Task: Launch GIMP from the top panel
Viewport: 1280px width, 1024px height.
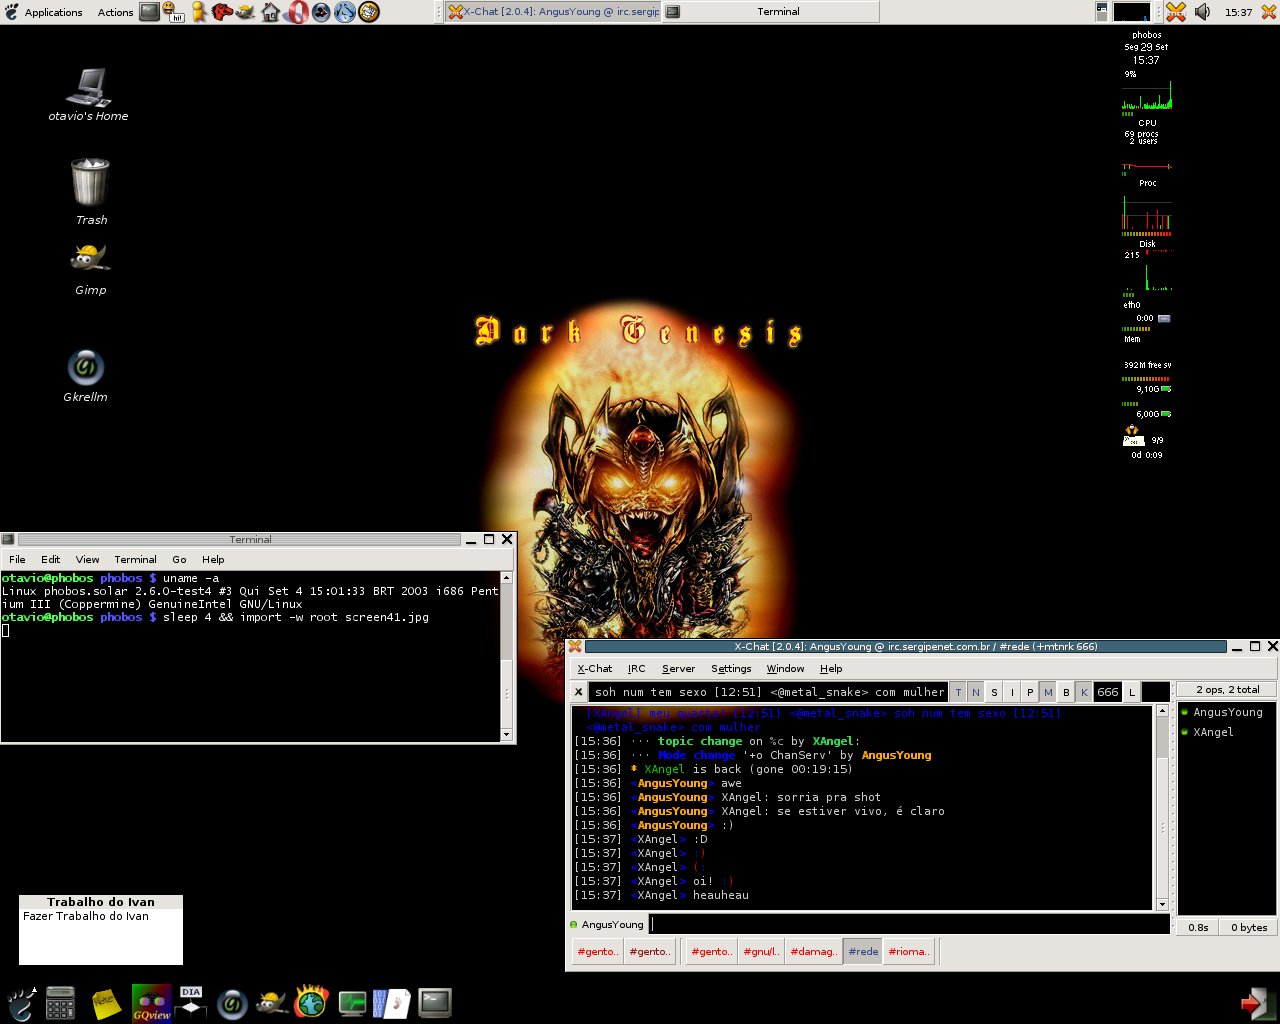Action: 245,12
